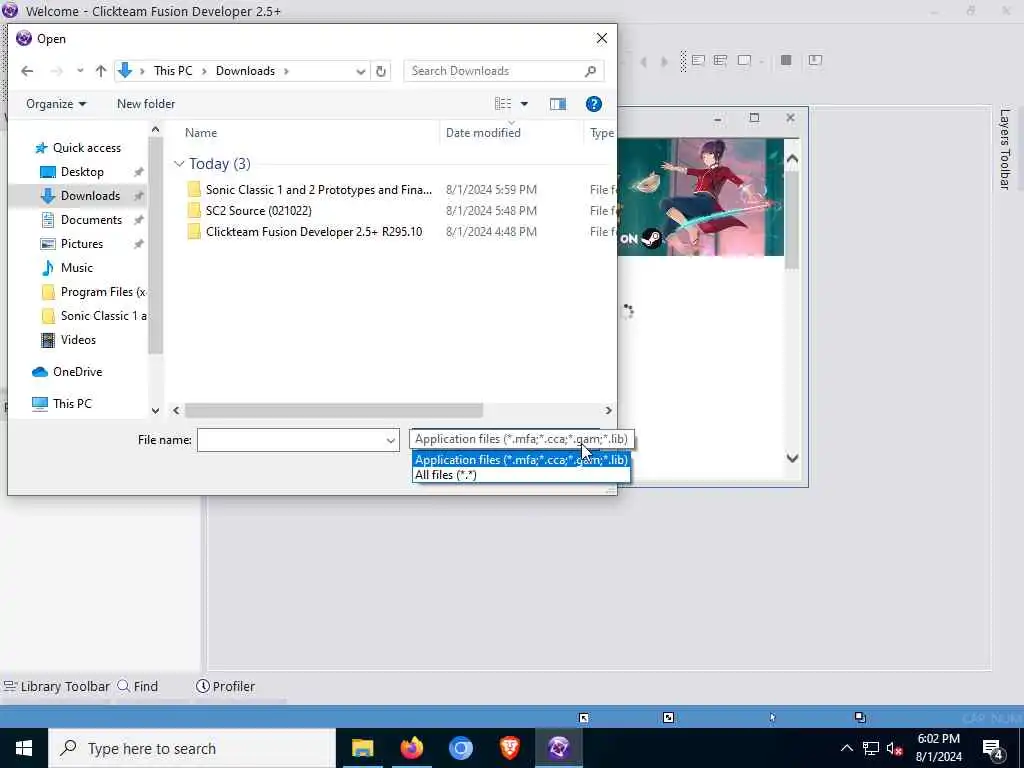Open the Open dialog's help button
The height and width of the screenshot is (768, 1024).
593,104
